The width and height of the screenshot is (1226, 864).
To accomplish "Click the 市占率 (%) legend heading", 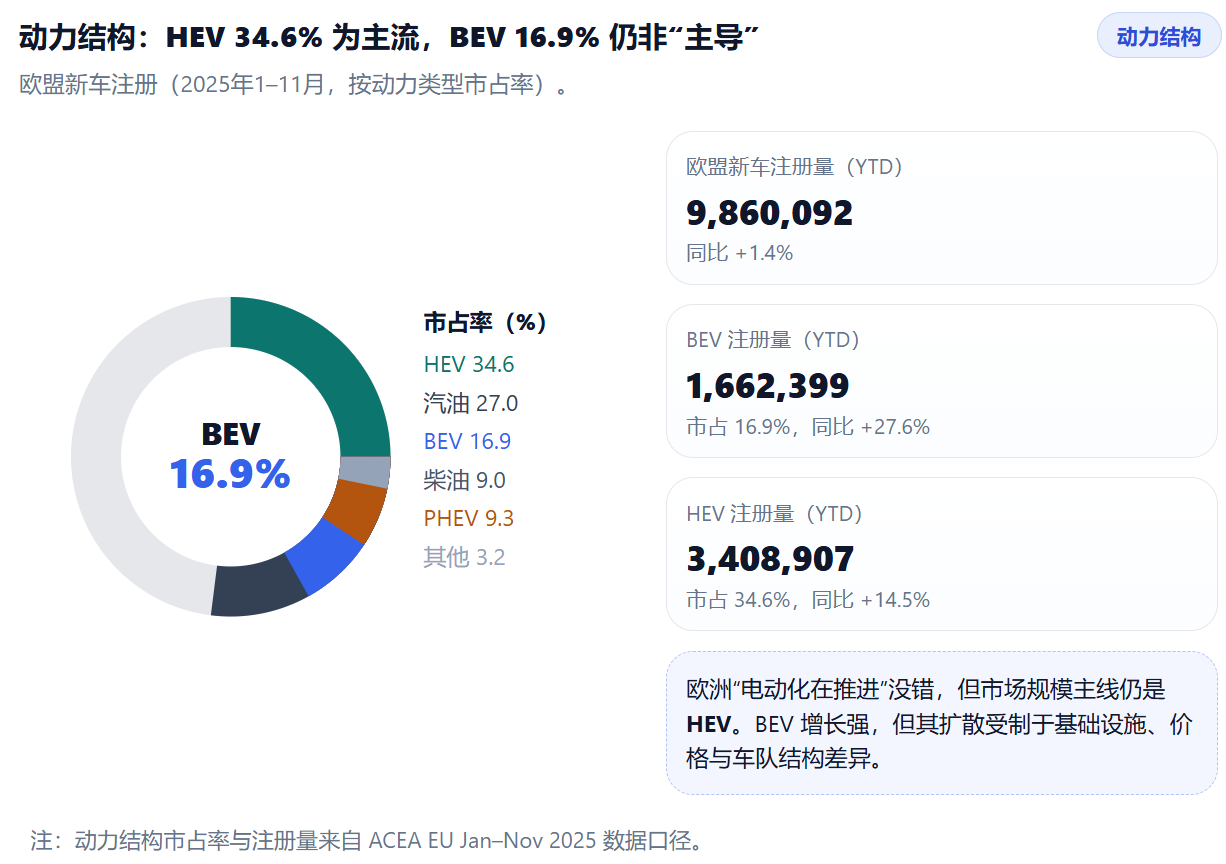I will 485,323.
